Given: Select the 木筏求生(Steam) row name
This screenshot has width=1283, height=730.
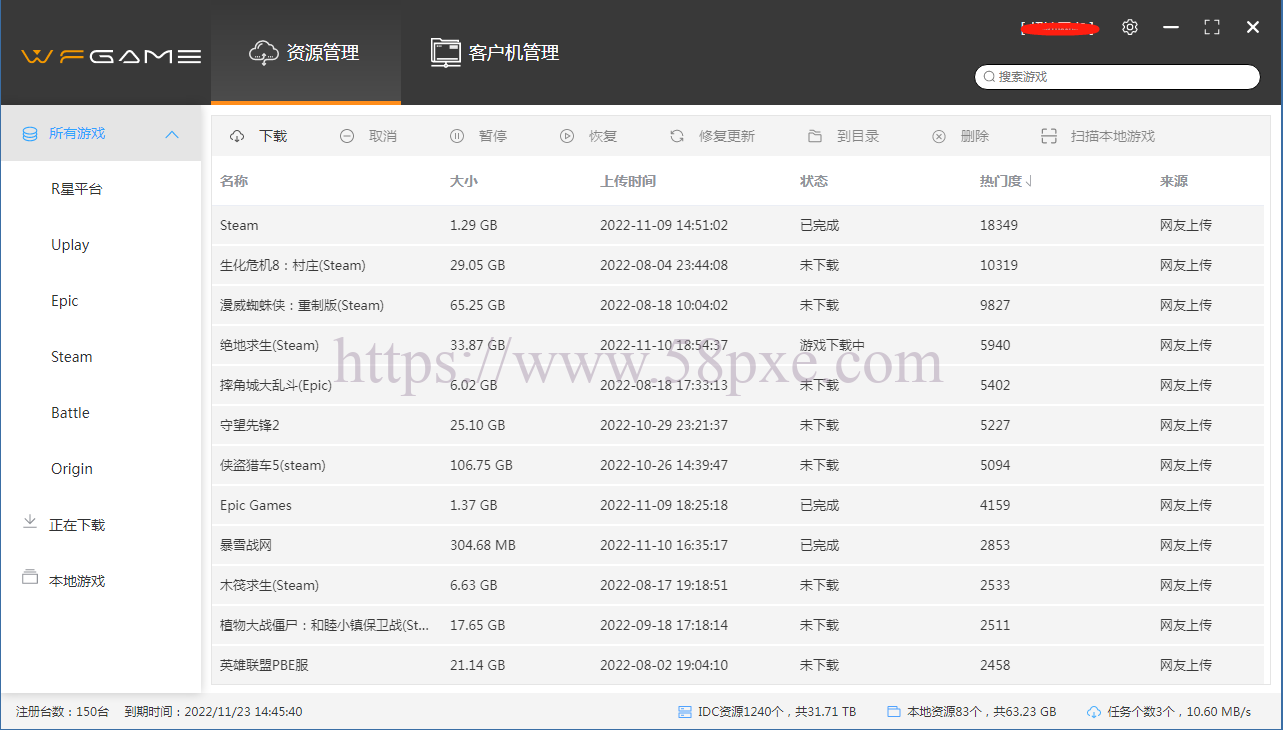Looking at the screenshot, I should pyautogui.click(x=270, y=585).
